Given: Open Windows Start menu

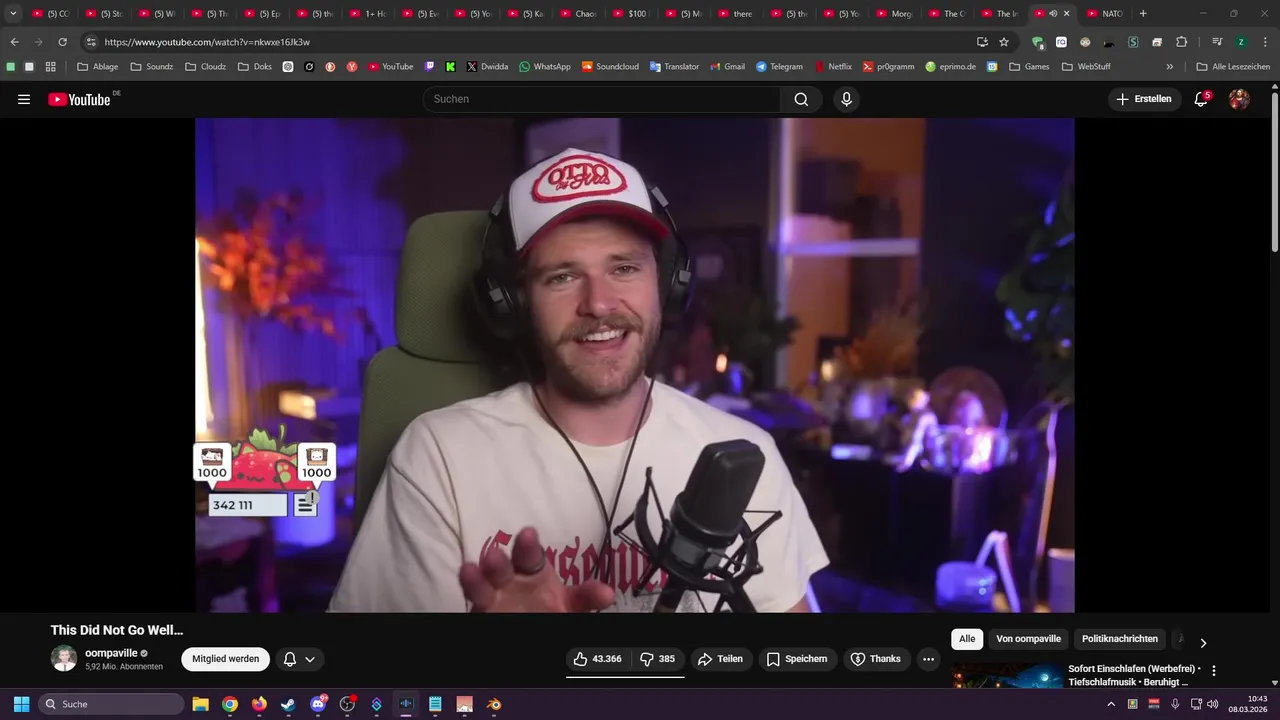Looking at the screenshot, I should (x=21, y=704).
